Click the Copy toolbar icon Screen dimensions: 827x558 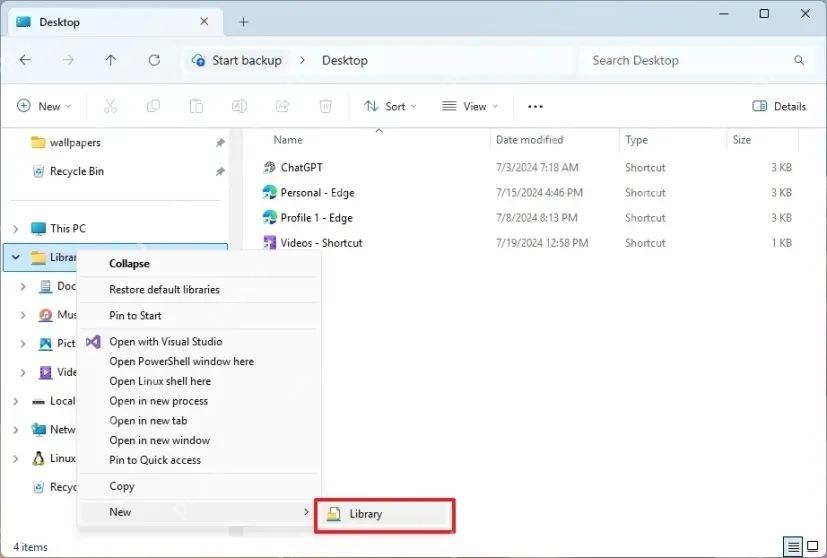point(153,107)
